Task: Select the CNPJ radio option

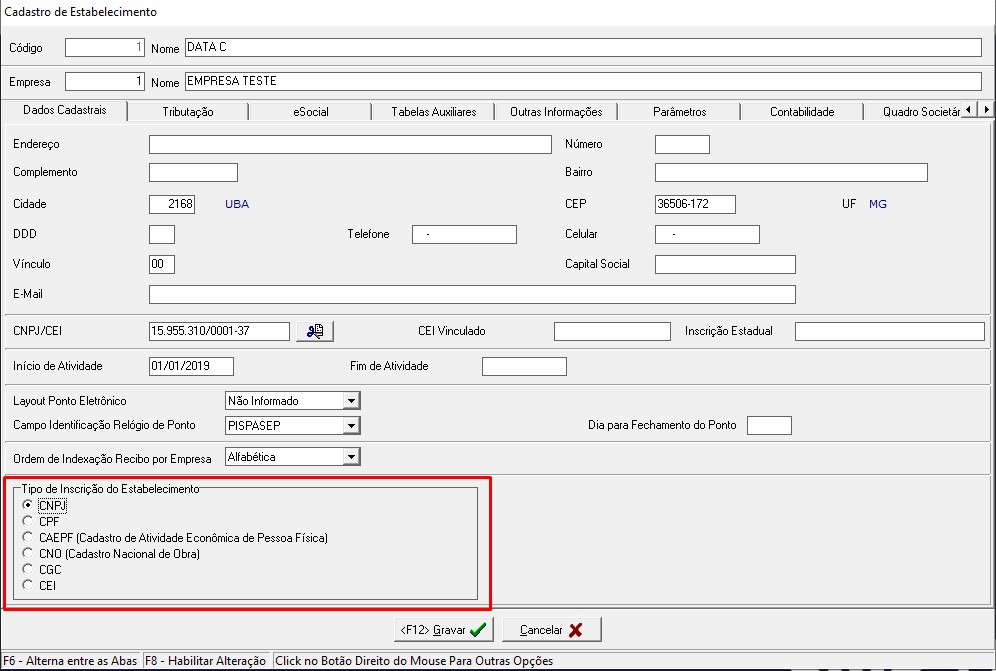Action: [27, 505]
